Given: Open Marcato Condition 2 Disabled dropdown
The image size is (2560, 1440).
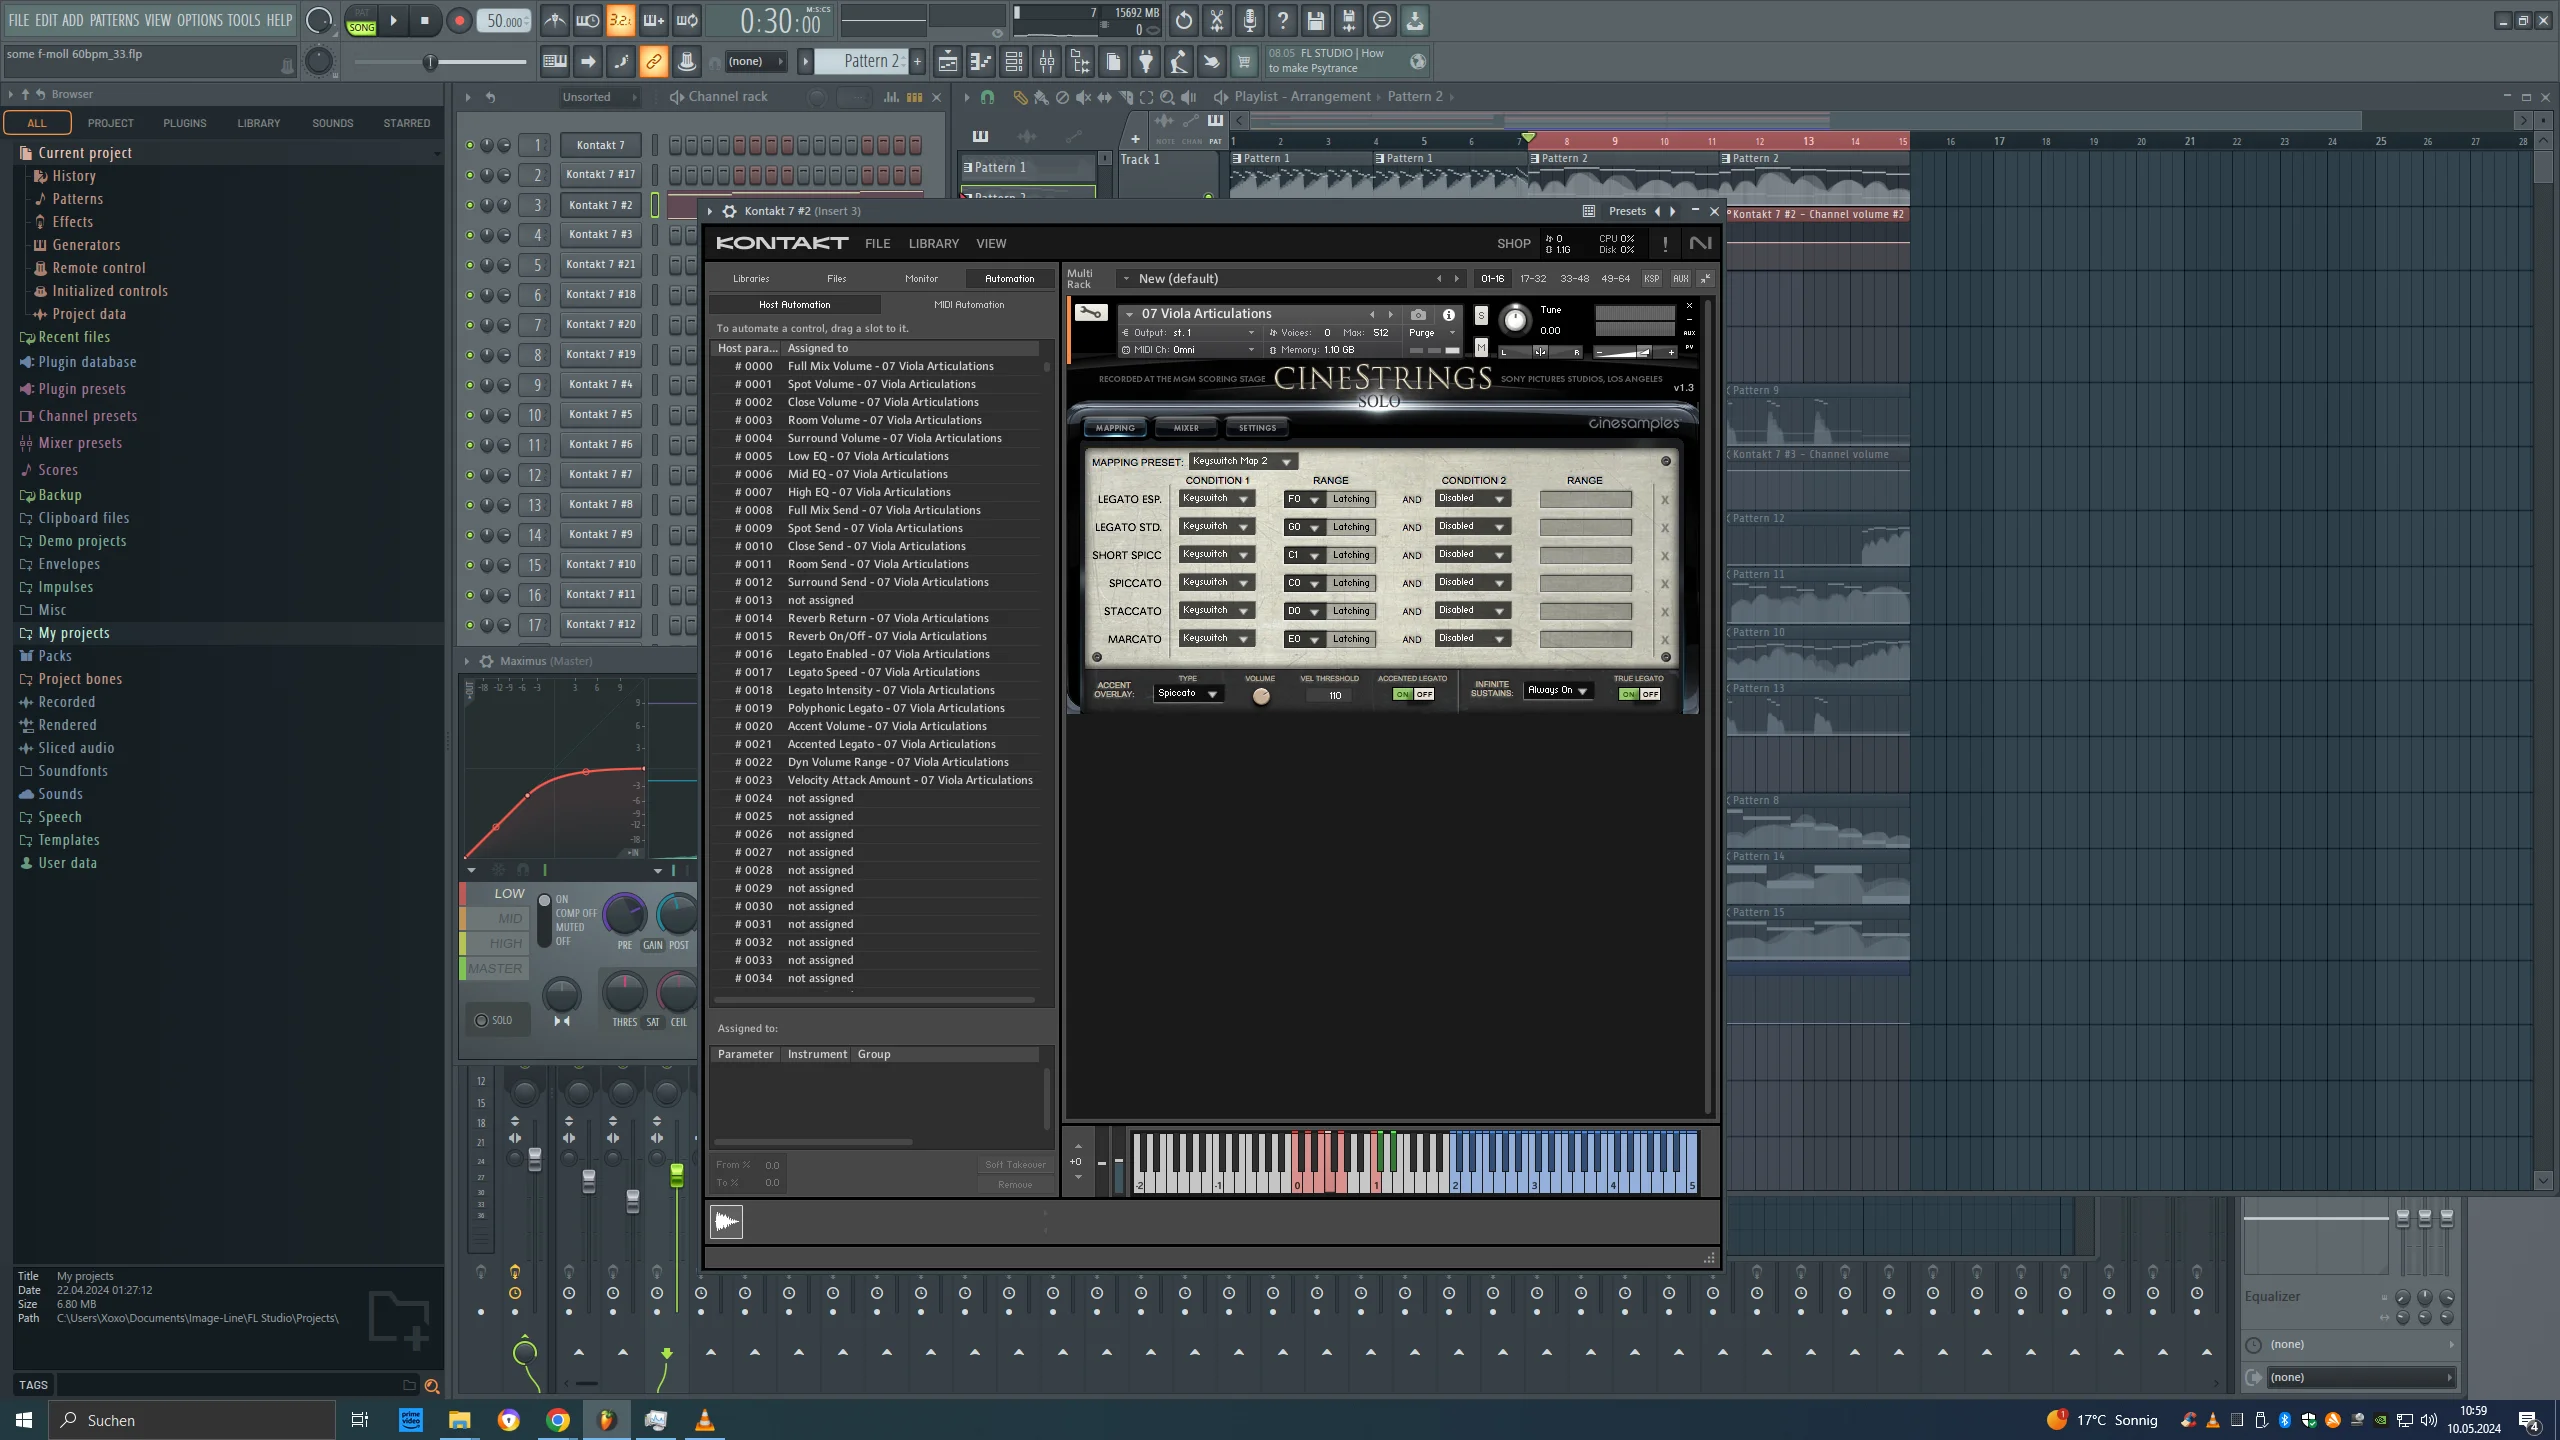Looking at the screenshot, I should [1472, 638].
